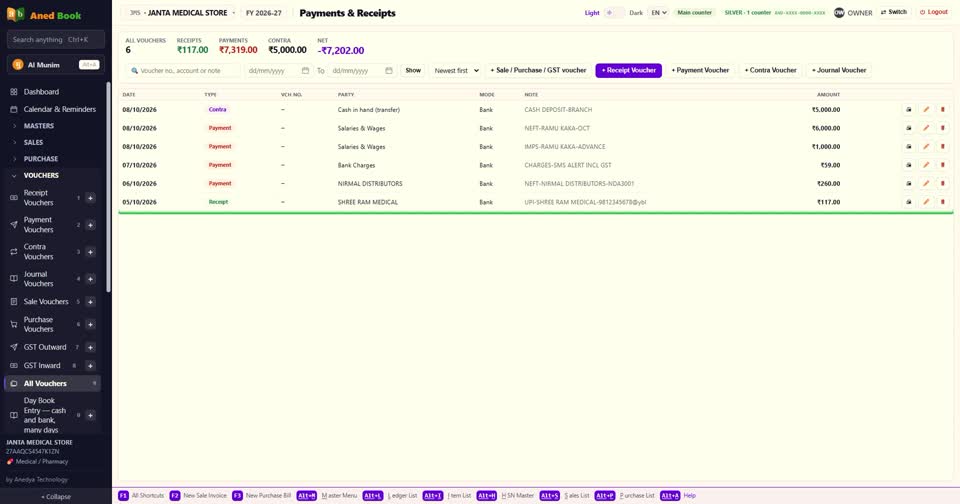Click the Aned Book logo
The height and width of the screenshot is (504, 960).
pos(44,15)
